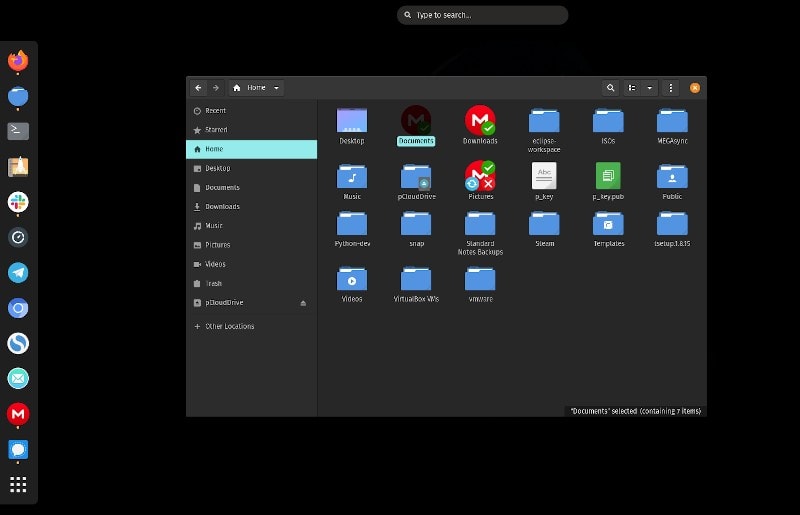Select the Downloads folder with MEGA badge
800x515 pixels.
pos(480,125)
